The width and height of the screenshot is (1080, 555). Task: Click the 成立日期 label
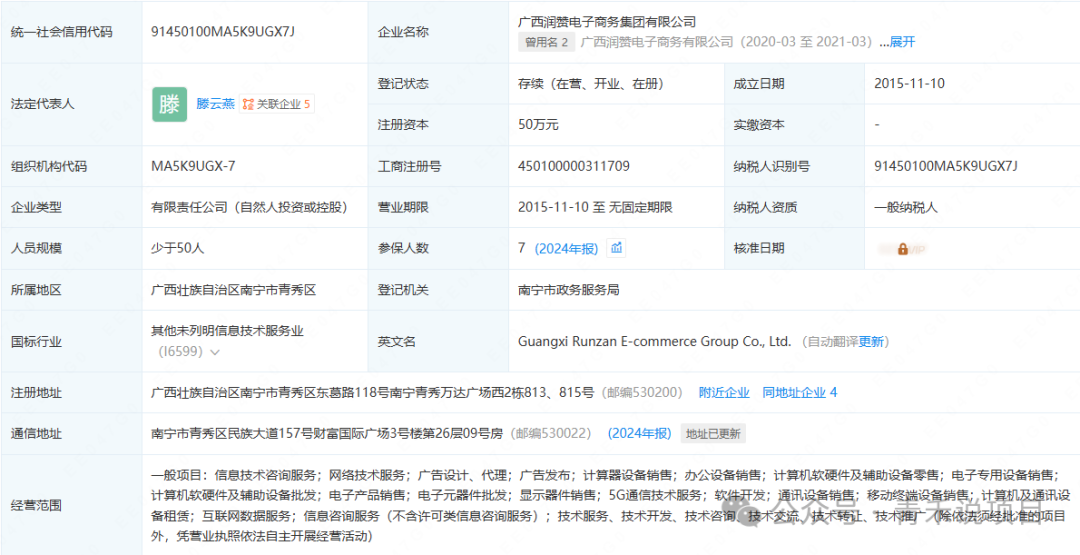coord(760,84)
